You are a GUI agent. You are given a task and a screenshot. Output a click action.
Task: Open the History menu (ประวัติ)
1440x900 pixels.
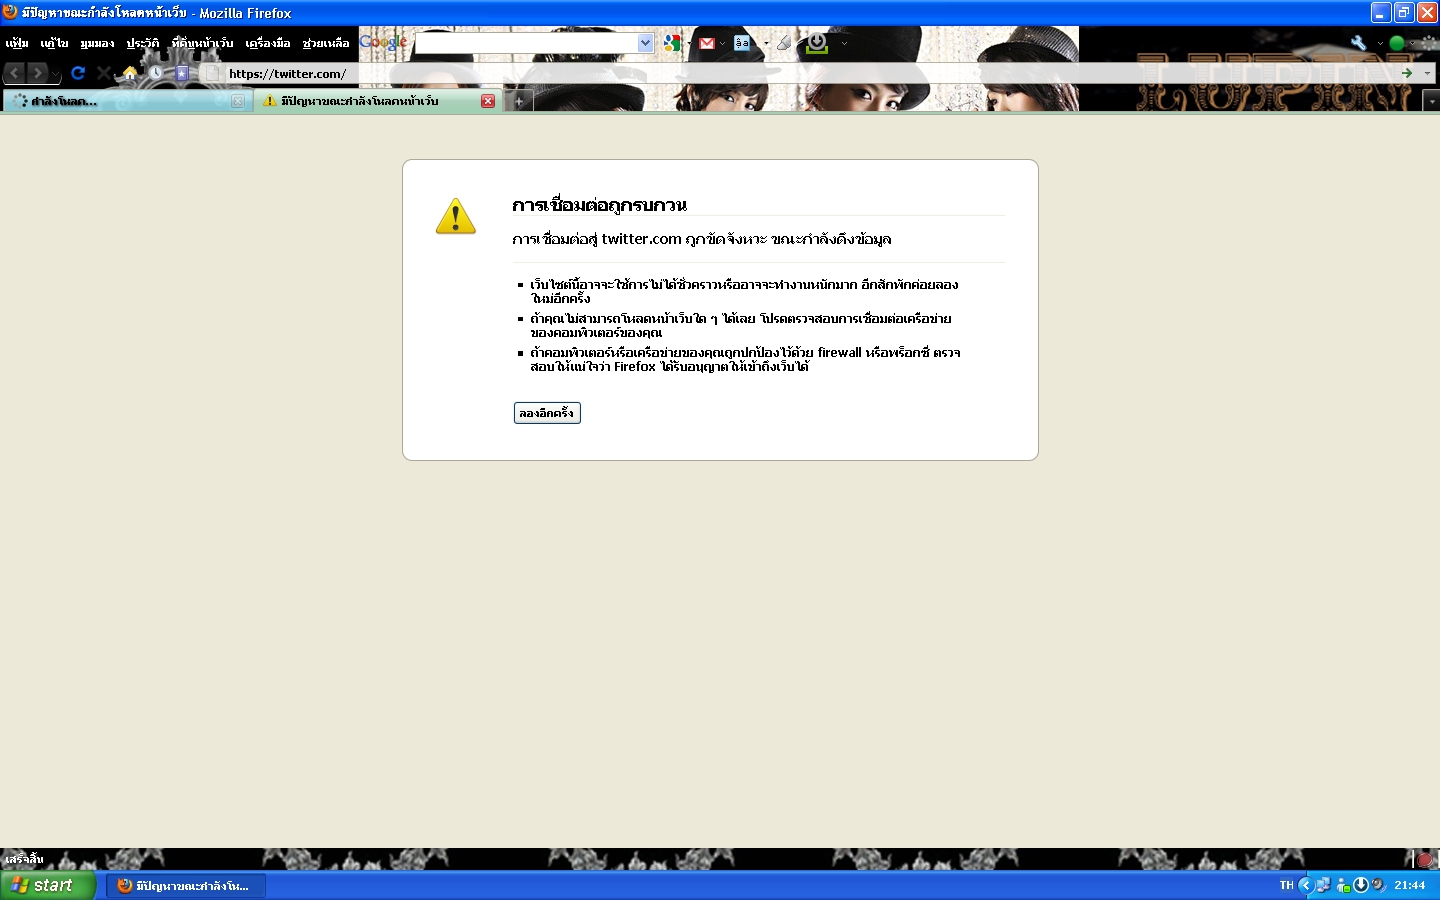[143, 43]
